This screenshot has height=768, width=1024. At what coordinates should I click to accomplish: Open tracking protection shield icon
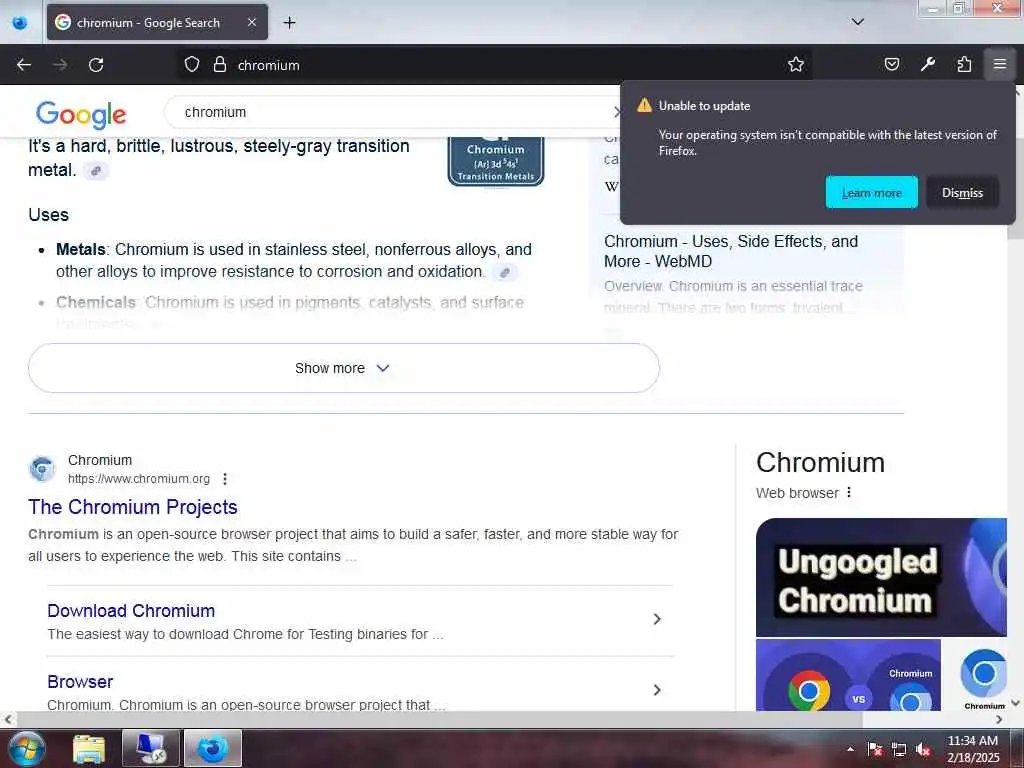(191, 65)
